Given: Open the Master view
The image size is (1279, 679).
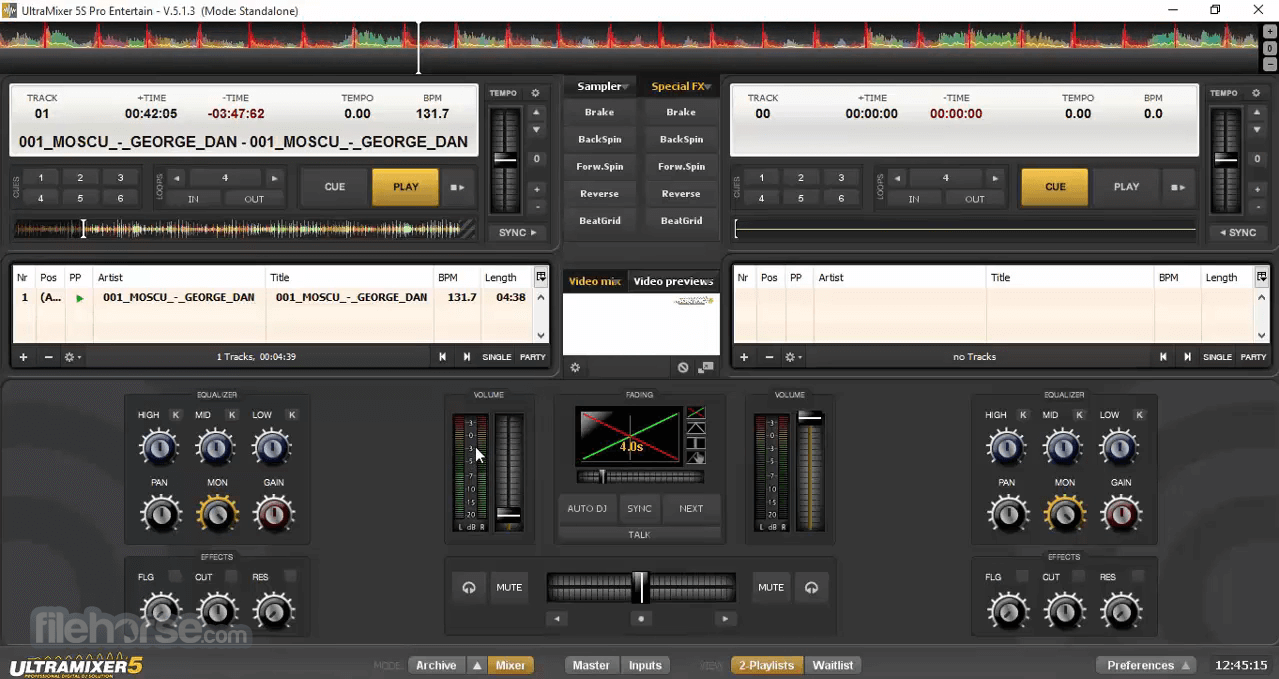Looking at the screenshot, I should point(591,665).
